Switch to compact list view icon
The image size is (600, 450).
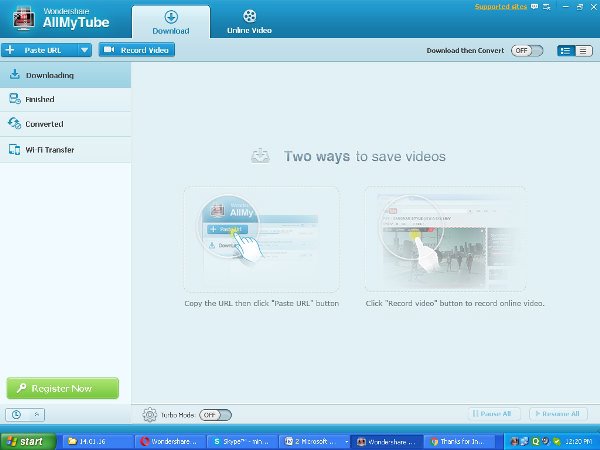tap(583, 51)
